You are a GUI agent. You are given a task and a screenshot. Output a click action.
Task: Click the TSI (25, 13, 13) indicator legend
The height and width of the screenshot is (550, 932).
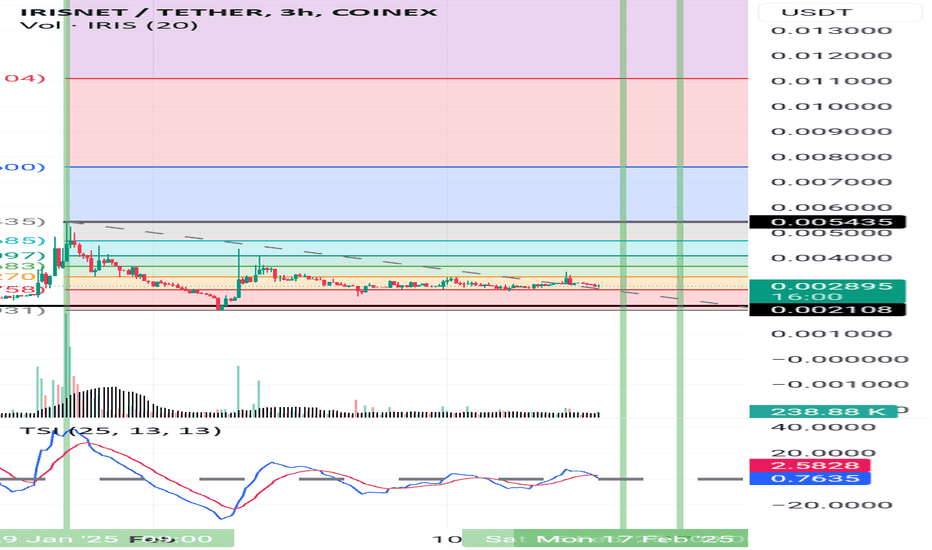pos(121,430)
